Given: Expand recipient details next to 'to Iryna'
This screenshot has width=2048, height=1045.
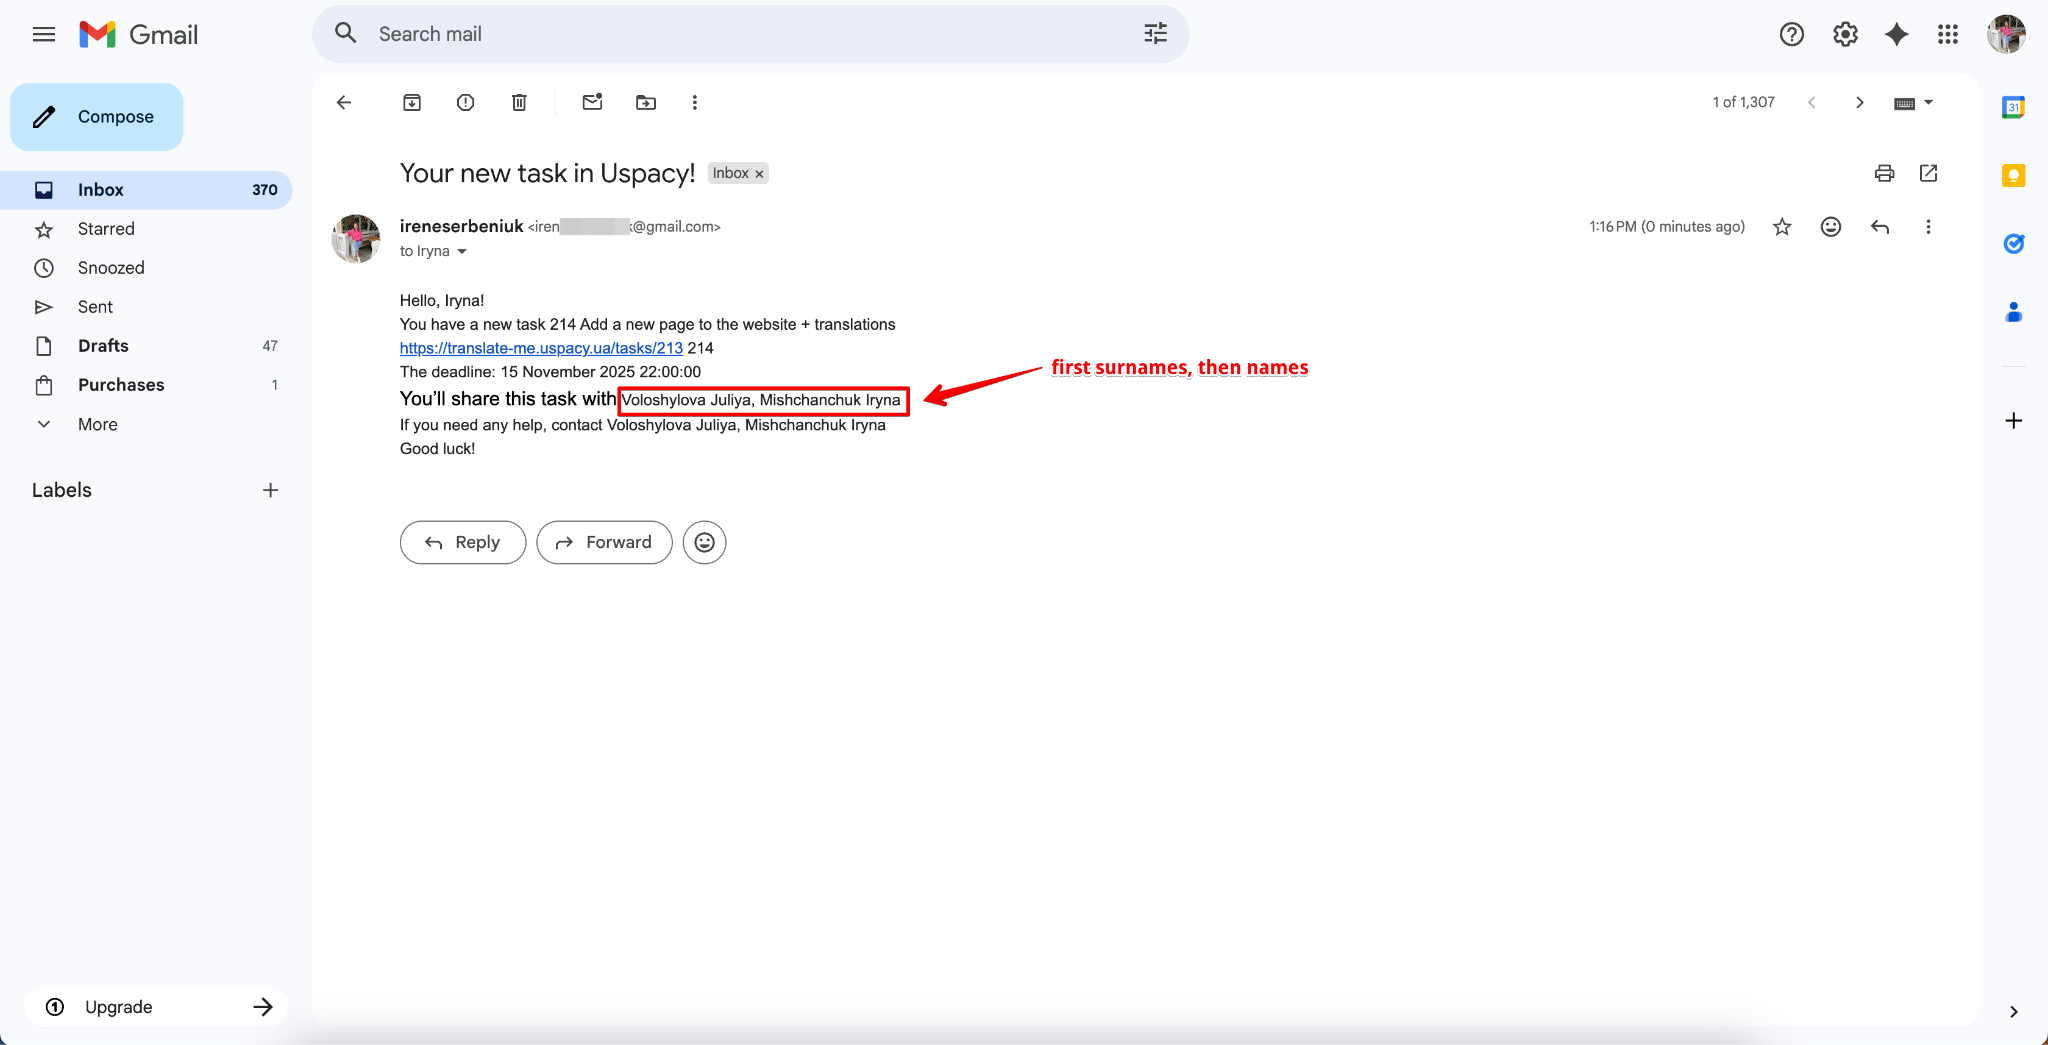Looking at the screenshot, I should (x=462, y=252).
